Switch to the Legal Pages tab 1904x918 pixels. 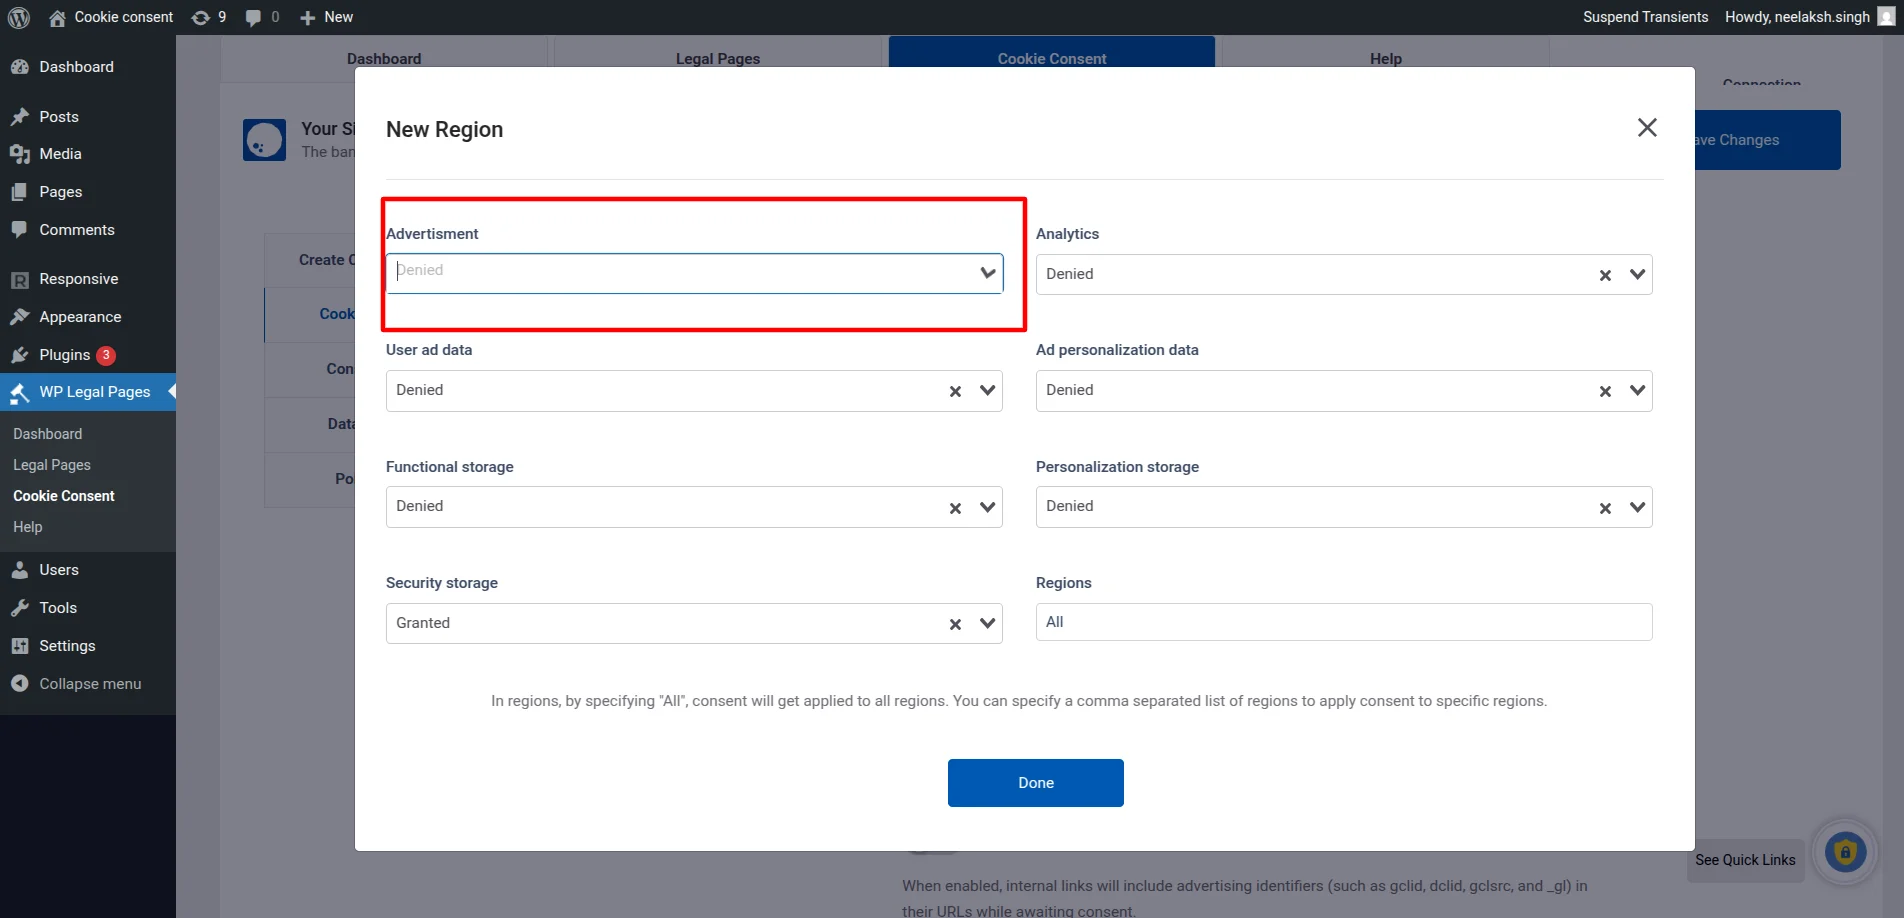click(x=717, y=58)
